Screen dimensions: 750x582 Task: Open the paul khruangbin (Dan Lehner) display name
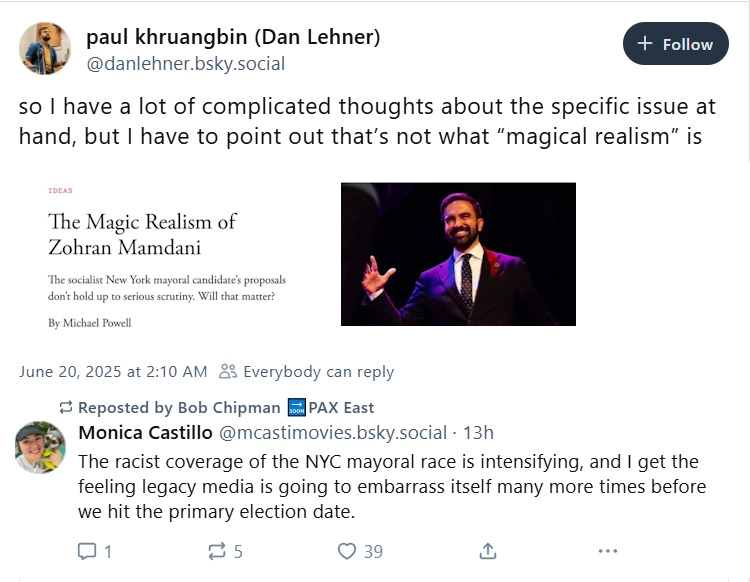233,37
